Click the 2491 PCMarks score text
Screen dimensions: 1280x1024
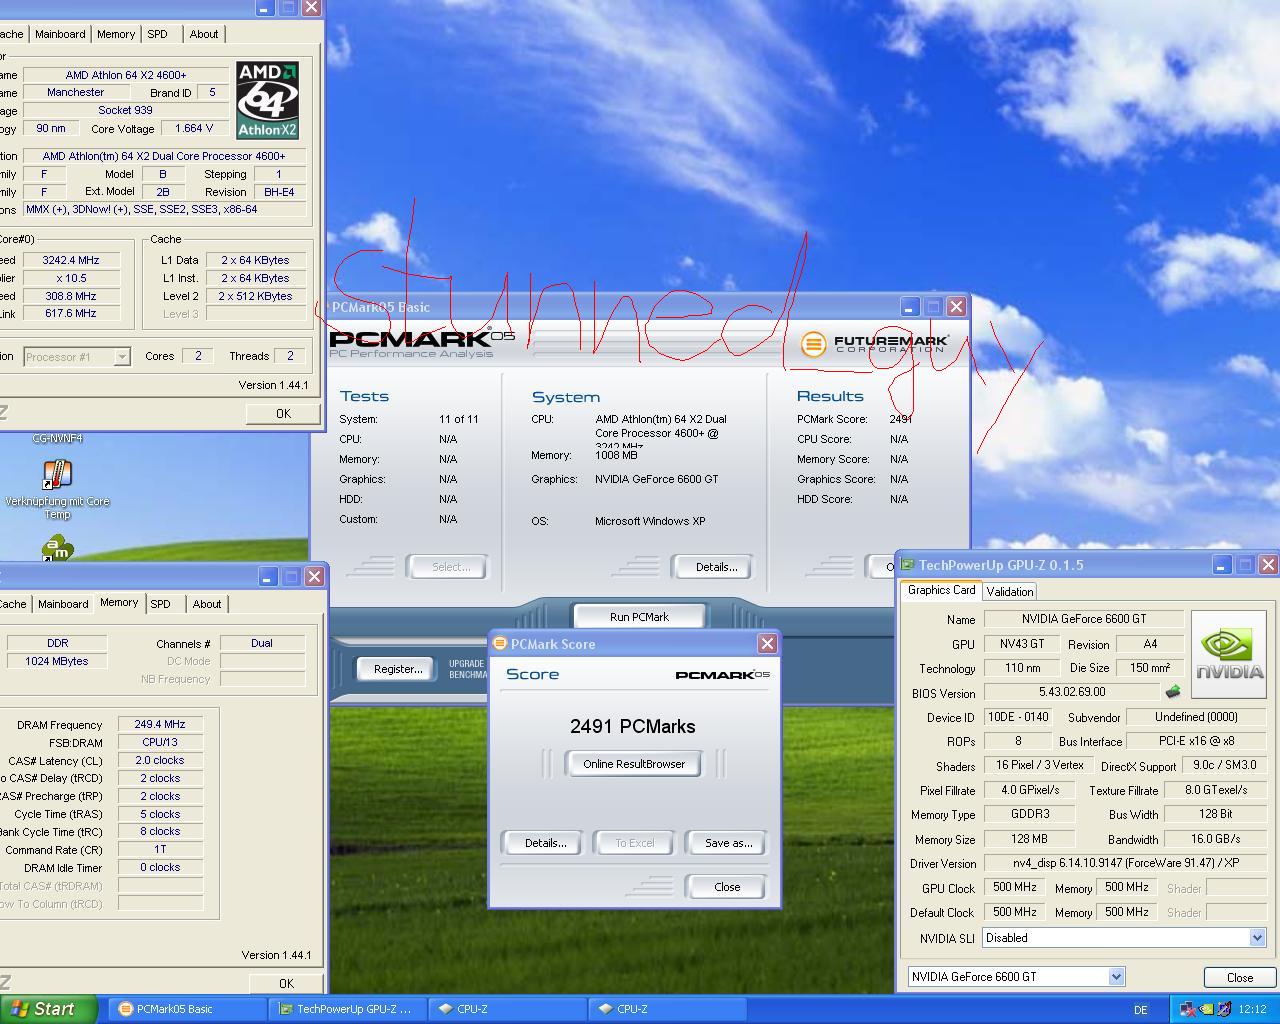[x=633, y=727]
